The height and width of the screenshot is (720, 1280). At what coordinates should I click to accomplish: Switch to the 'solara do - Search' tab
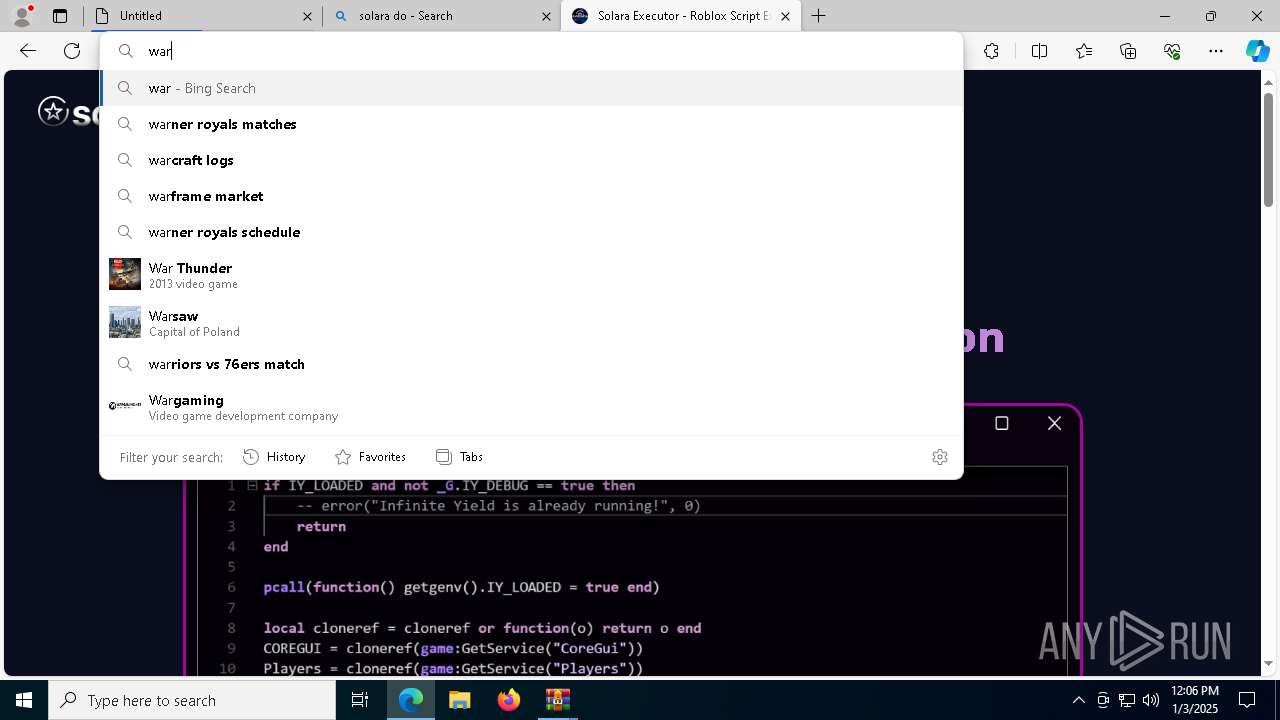point(442,16)
